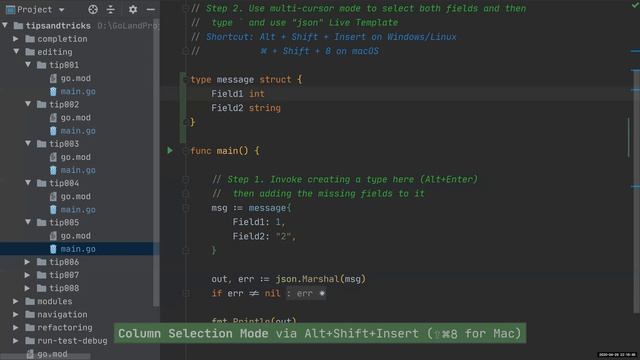This screenshot has width=640, height=360.
Task: Collapse the tip002 folder
Action: coord(28,104)
